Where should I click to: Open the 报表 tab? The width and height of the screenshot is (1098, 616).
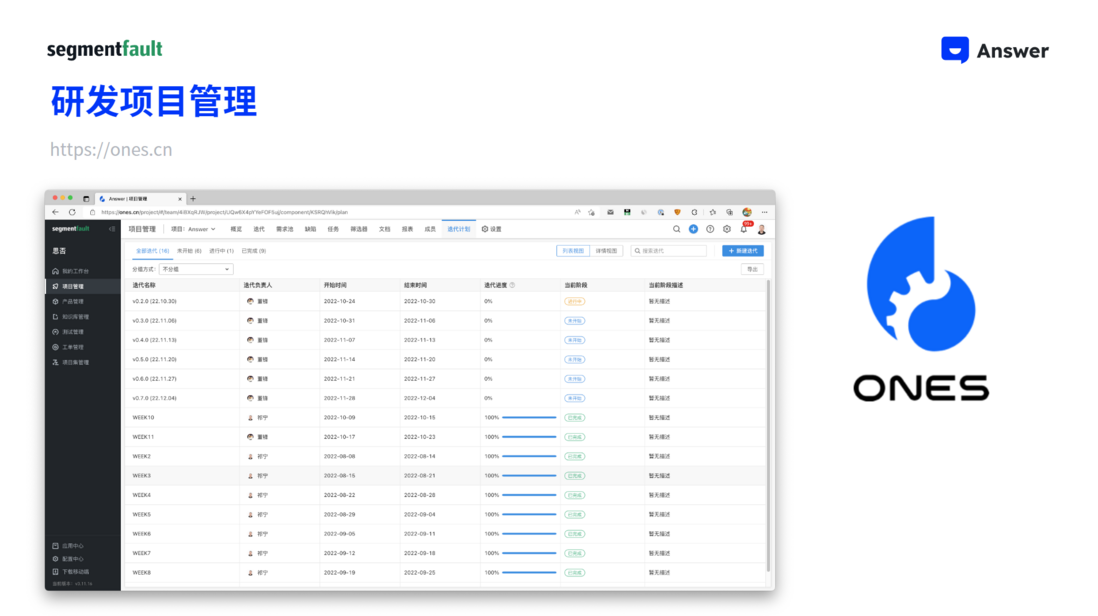pos(408,229)
